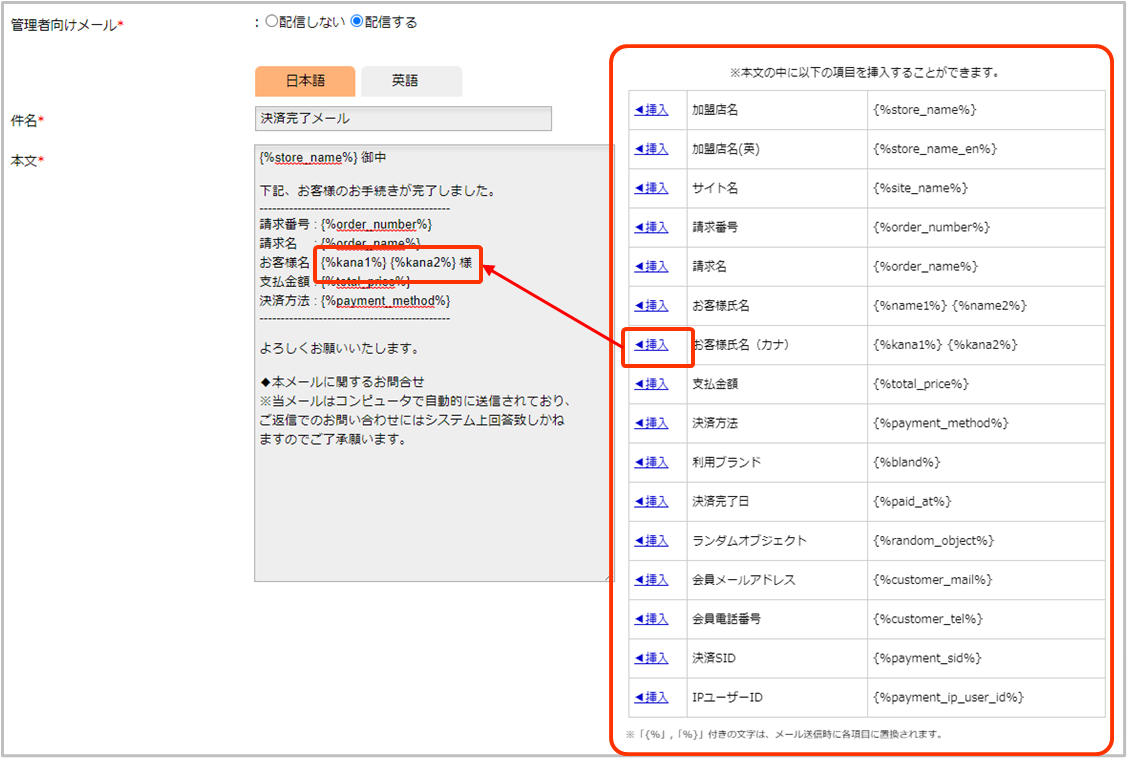Insert the 加盟店名 placeholder
The height and width of the screenshot is (758, 1127).
(x=651, y=110)
